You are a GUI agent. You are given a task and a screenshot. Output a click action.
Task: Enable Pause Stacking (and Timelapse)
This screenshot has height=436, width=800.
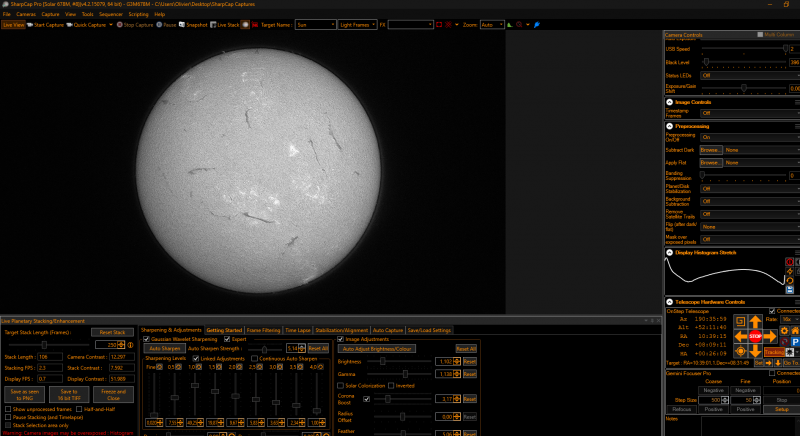[x=8, y=417]
